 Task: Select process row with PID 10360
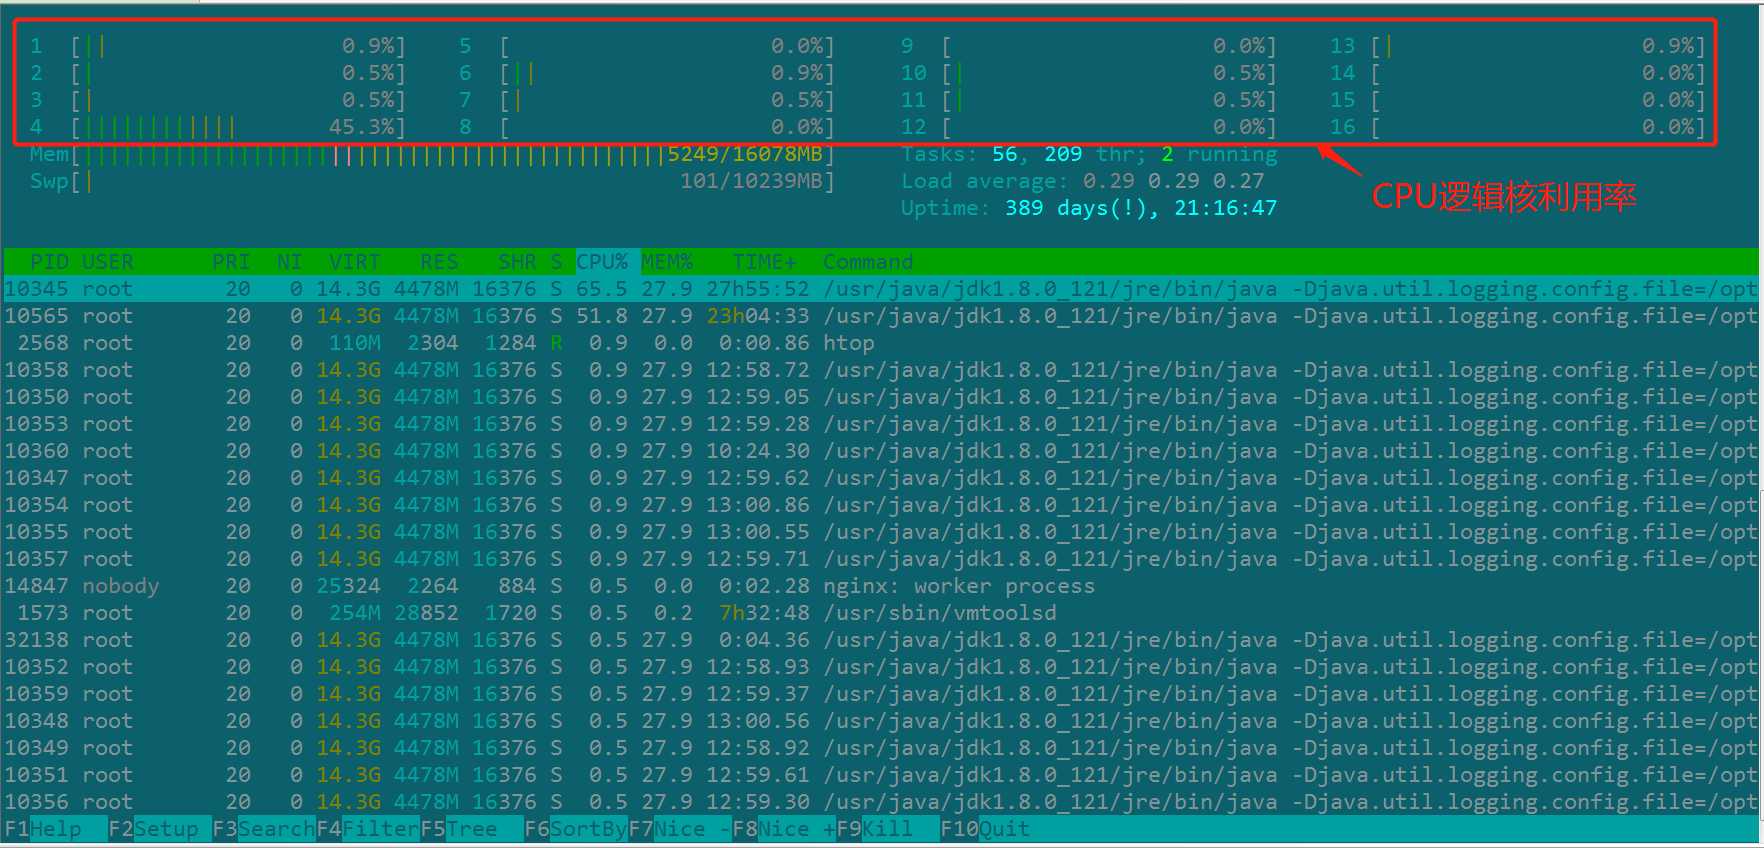pos(881,451)
